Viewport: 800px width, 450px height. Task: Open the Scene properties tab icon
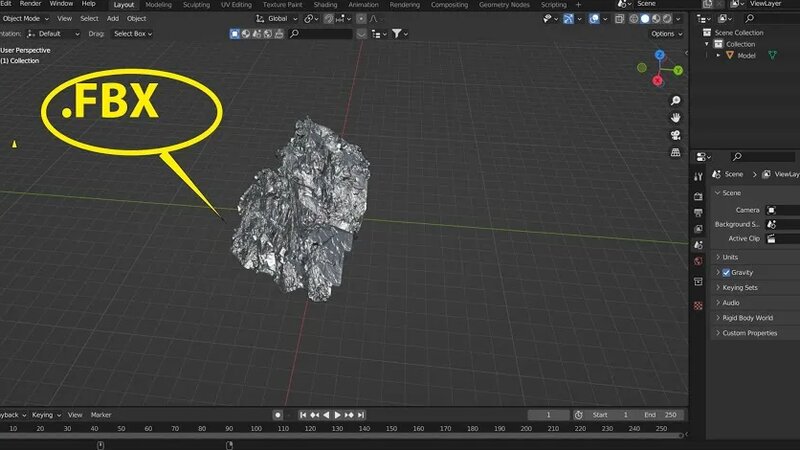point(698,245)
